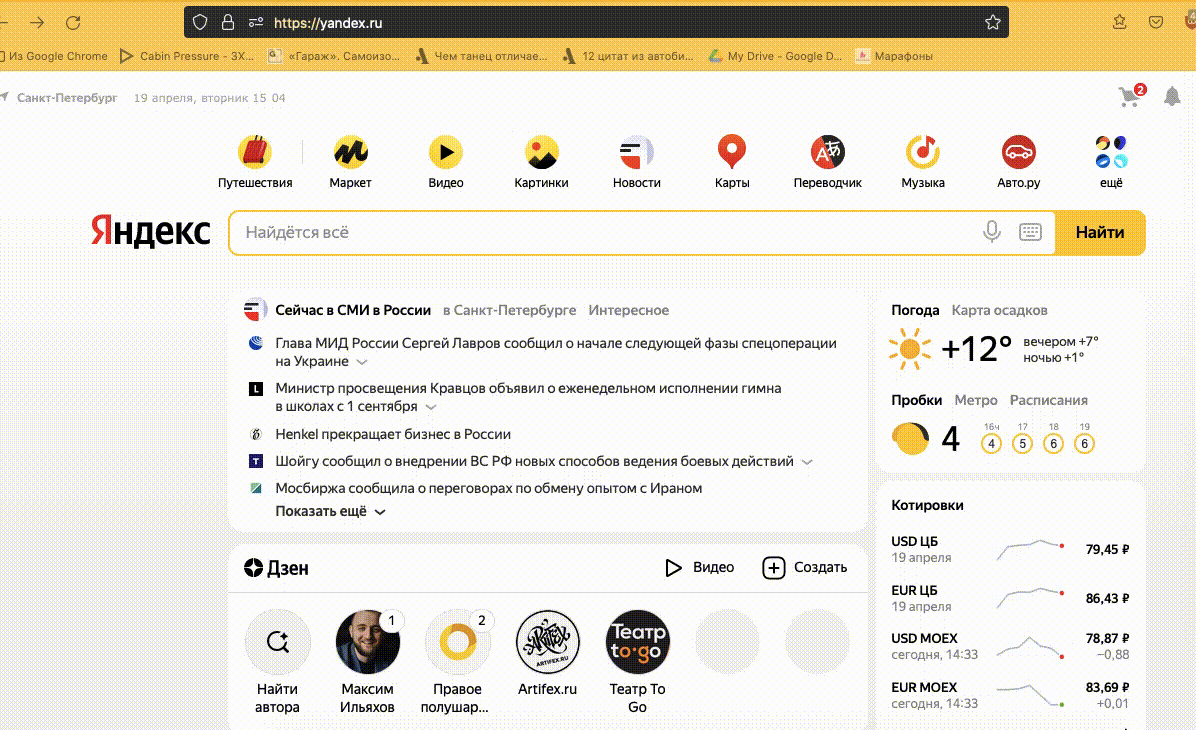Open 'Henkel прекращает бизнес в России' headline
The height and width of the screenshot is (730, 1196).
tap(393, 434)
